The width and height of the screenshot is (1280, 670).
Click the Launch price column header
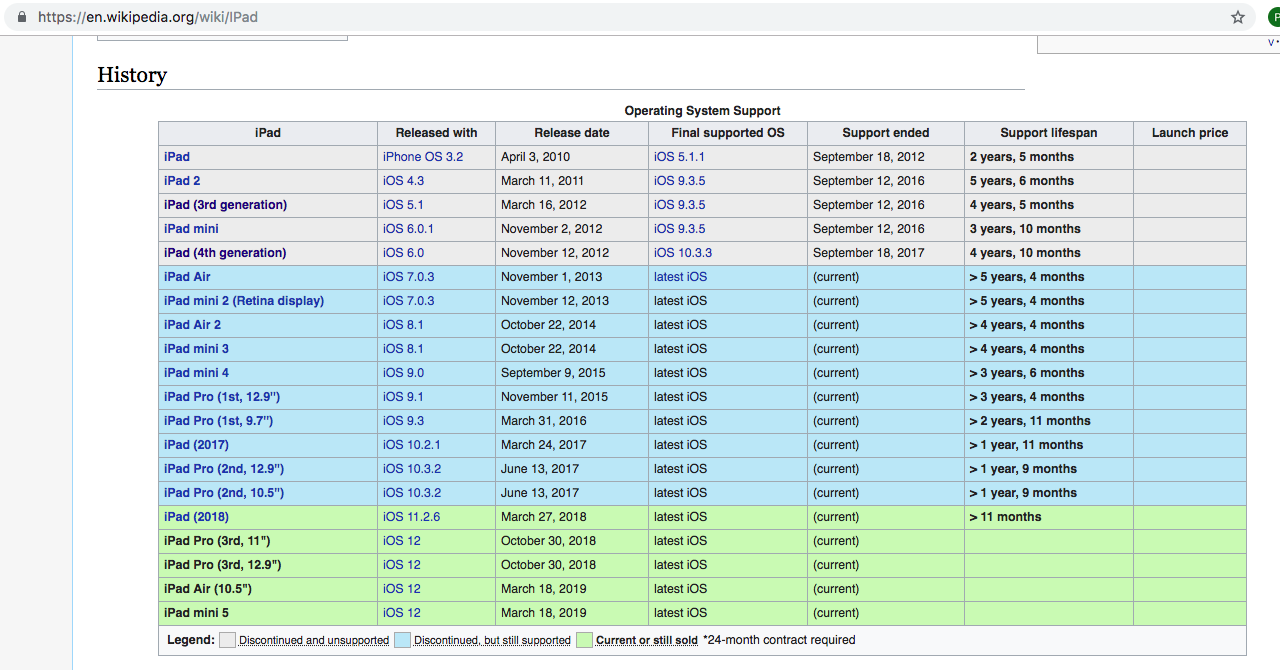point(1190,133)
